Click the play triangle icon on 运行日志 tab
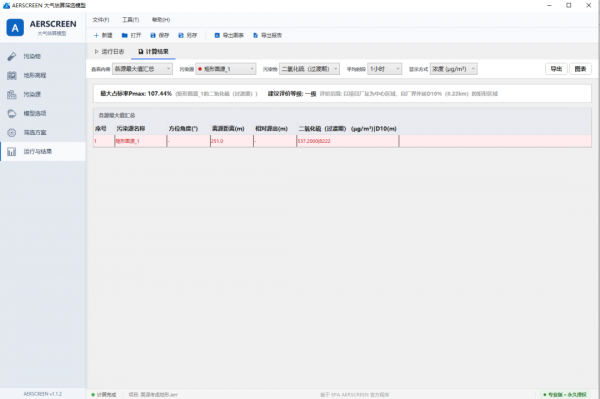Viewport: 600px width, 399px height. tap(97, 51)
